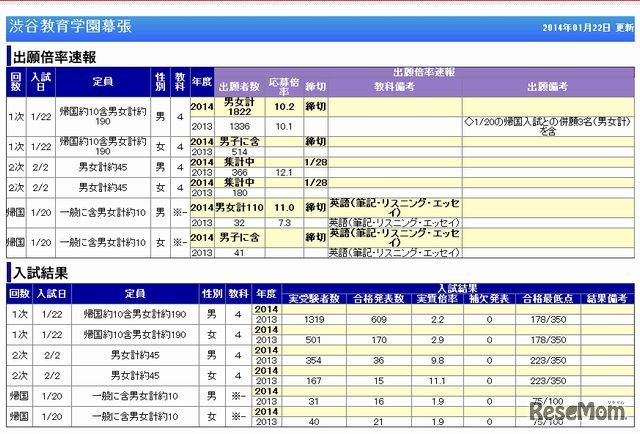Viewport: 640px width, 434px height.
Task: Select the 180 applicants cell
Action: pyautogui.click(x=240, y=193)
